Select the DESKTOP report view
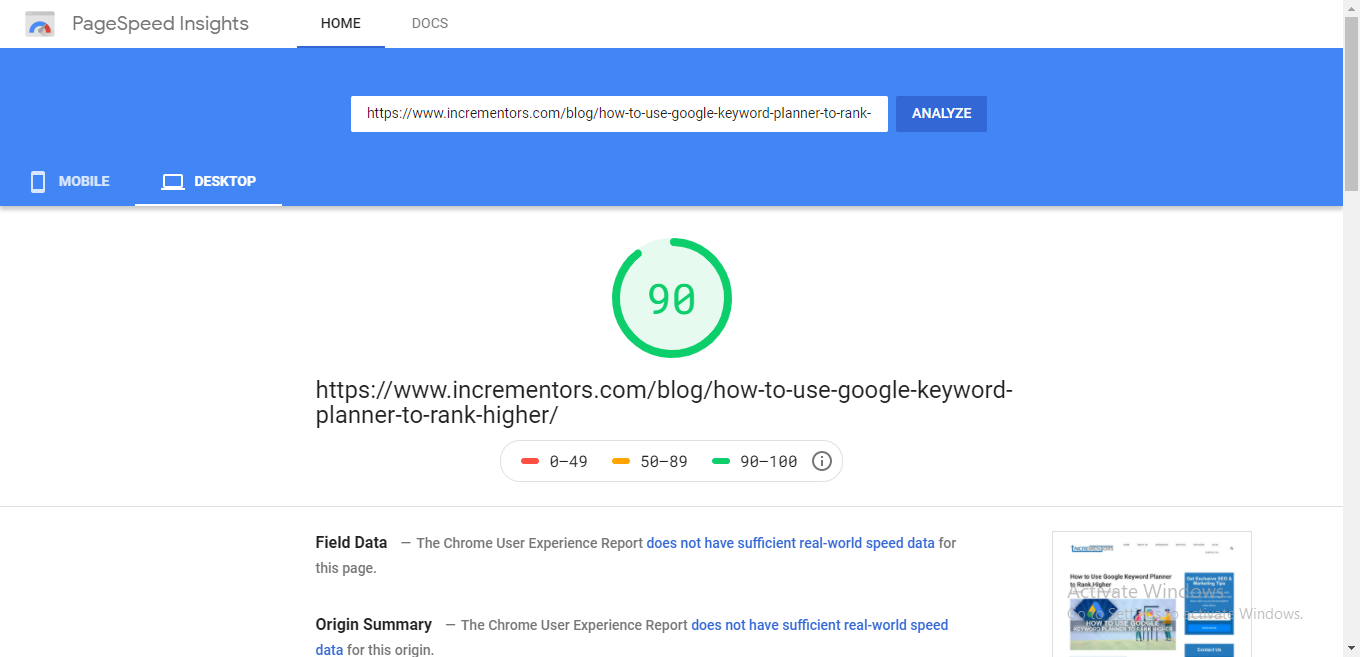This screenshot has height=657, width=1360. click(208, 181)
